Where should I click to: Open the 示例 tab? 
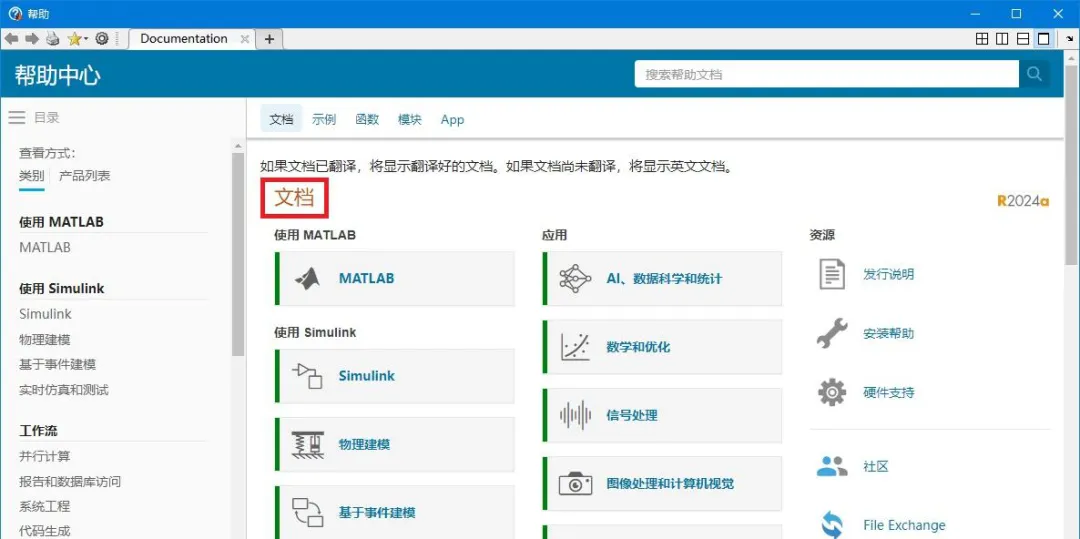pos(324,119)
